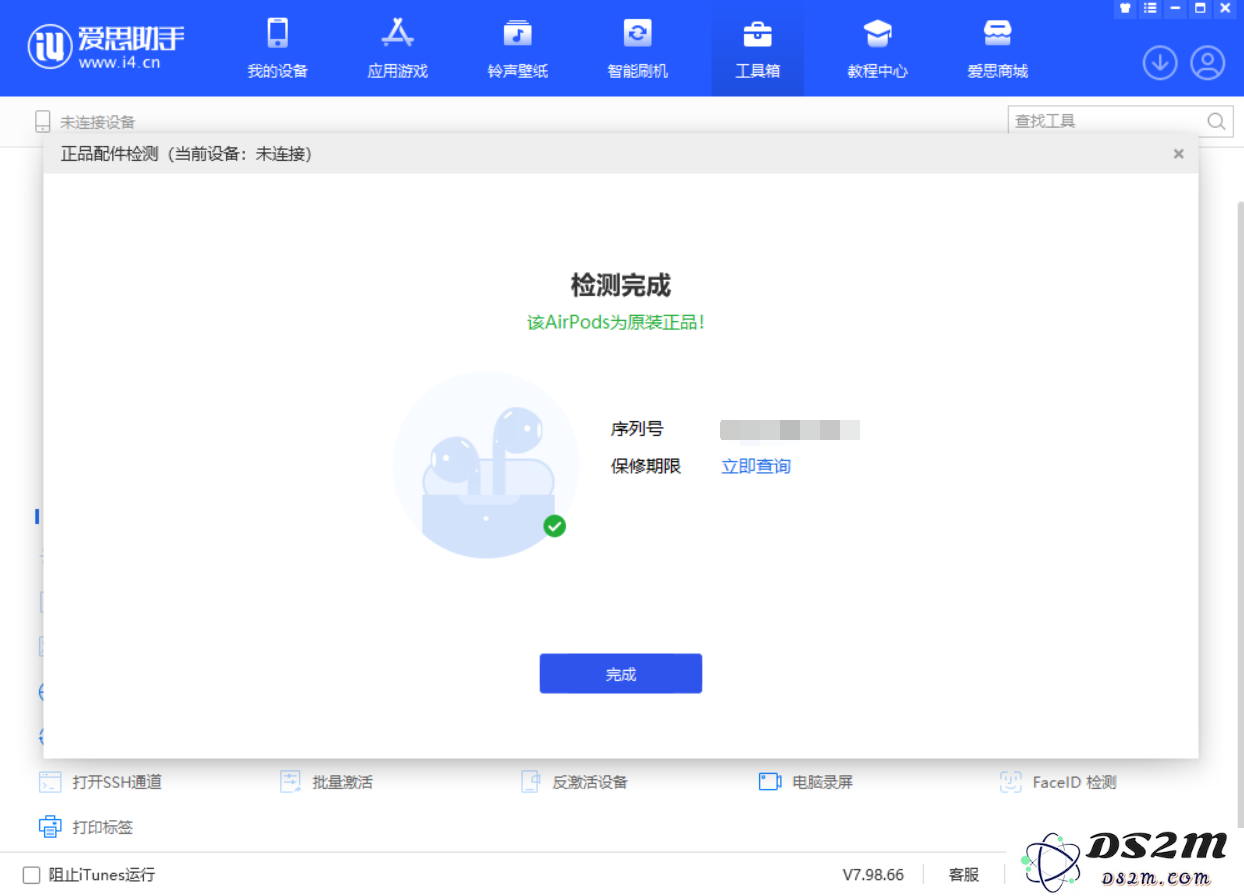1244x896 pixels.
Task: Open the 铃声壁纸 tab
Action: click(x=518, y=48)
